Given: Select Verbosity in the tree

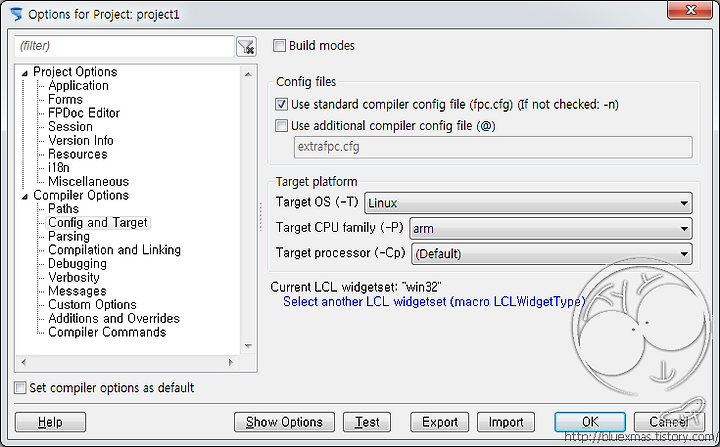Looking at the screenshot, I should [73, 277].
